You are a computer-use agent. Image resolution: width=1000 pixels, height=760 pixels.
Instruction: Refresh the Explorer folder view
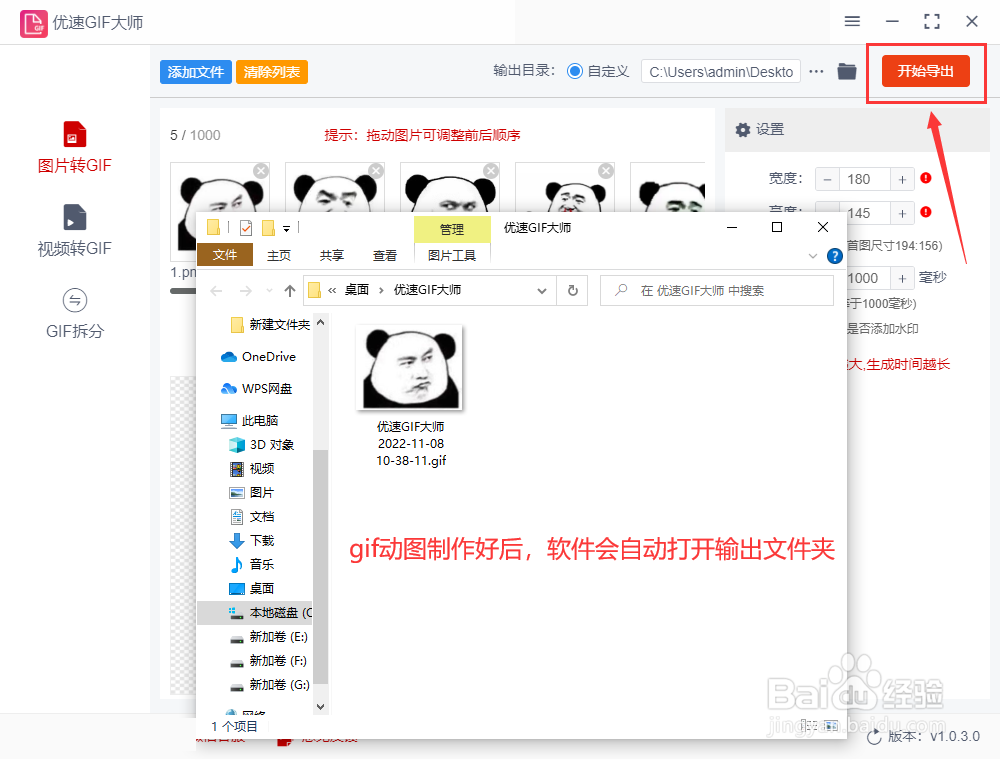click(573, 291)
